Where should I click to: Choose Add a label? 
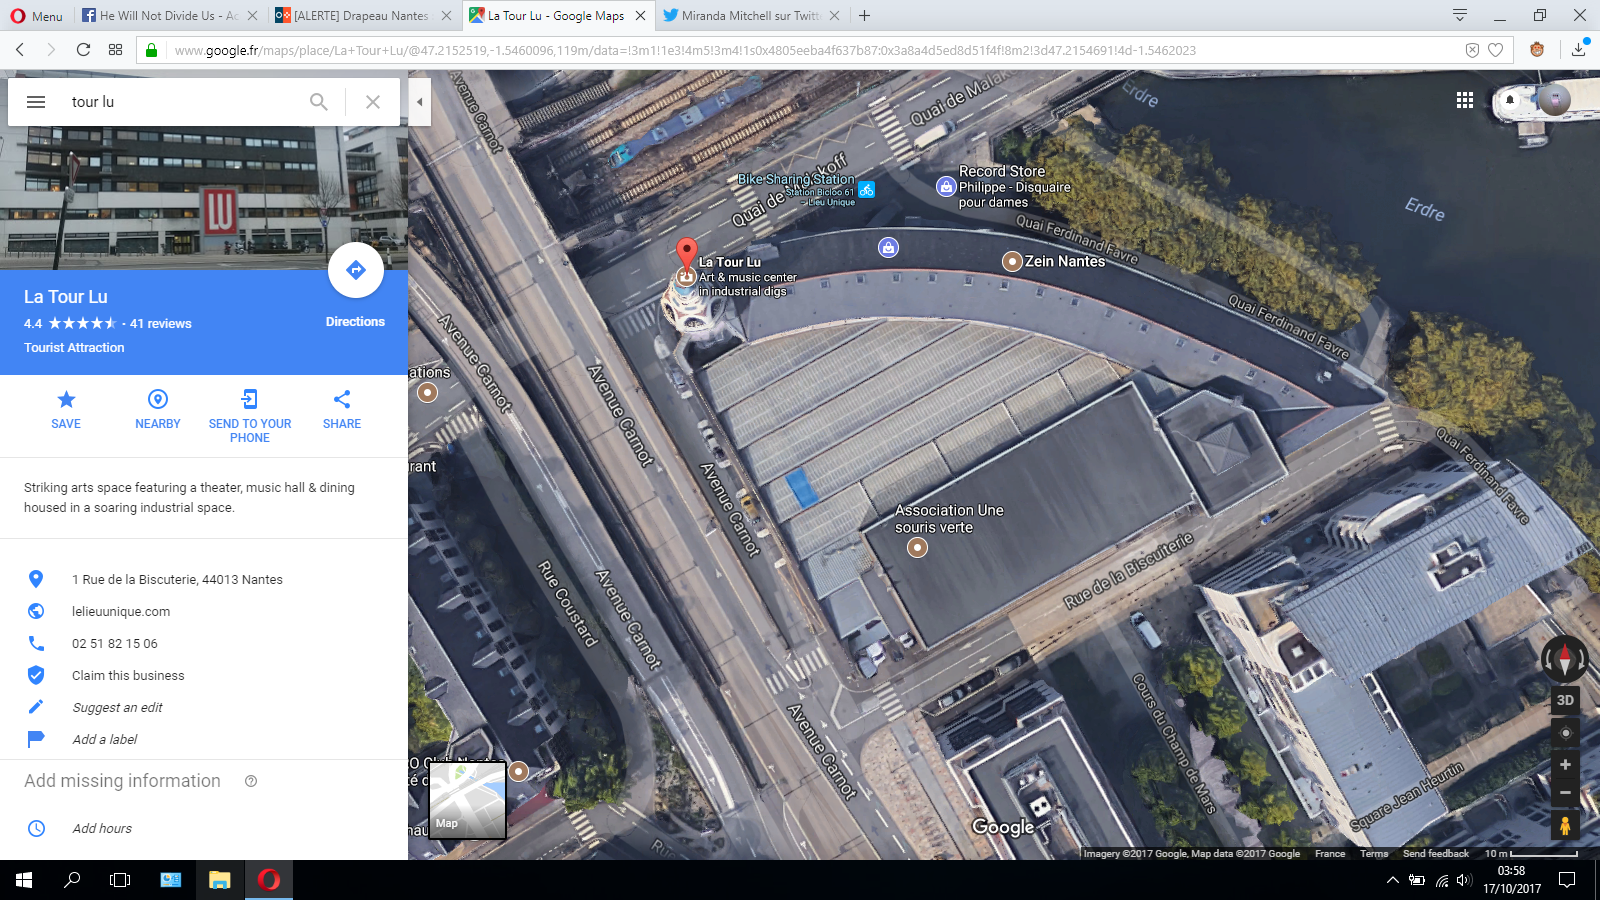(x=105, y=740)
